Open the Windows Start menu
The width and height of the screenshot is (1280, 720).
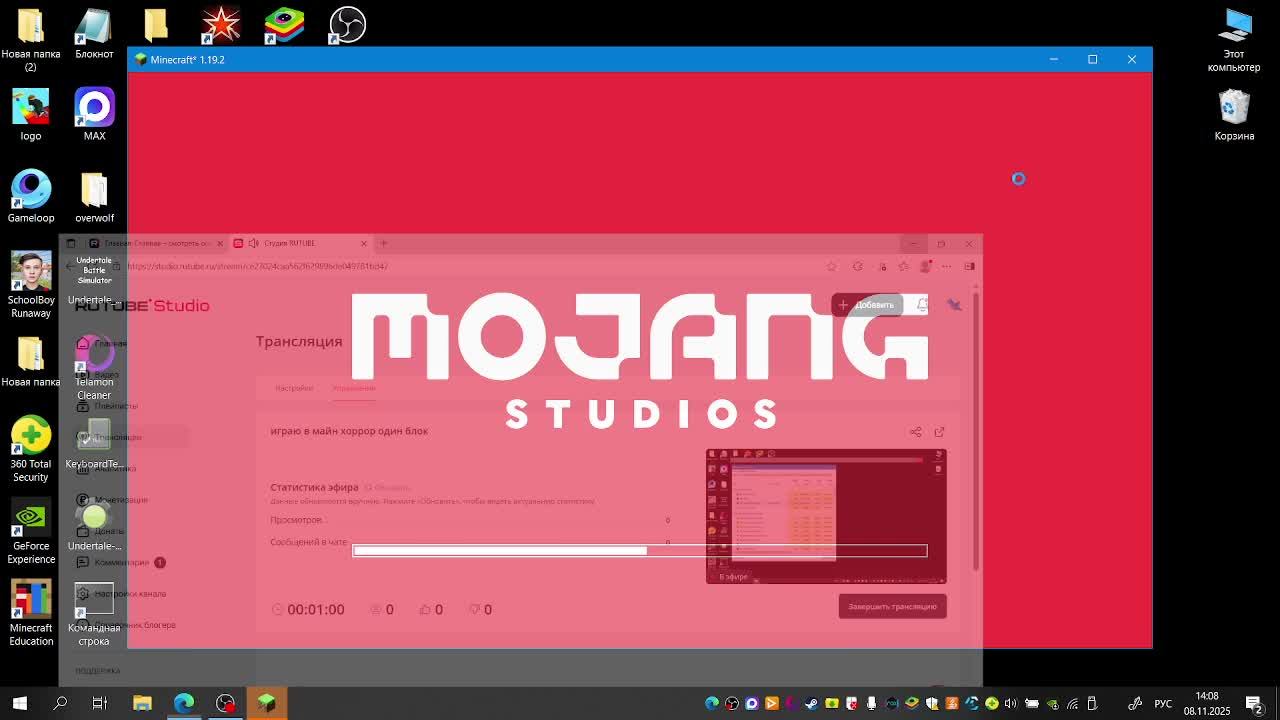(x=20, y=703)
